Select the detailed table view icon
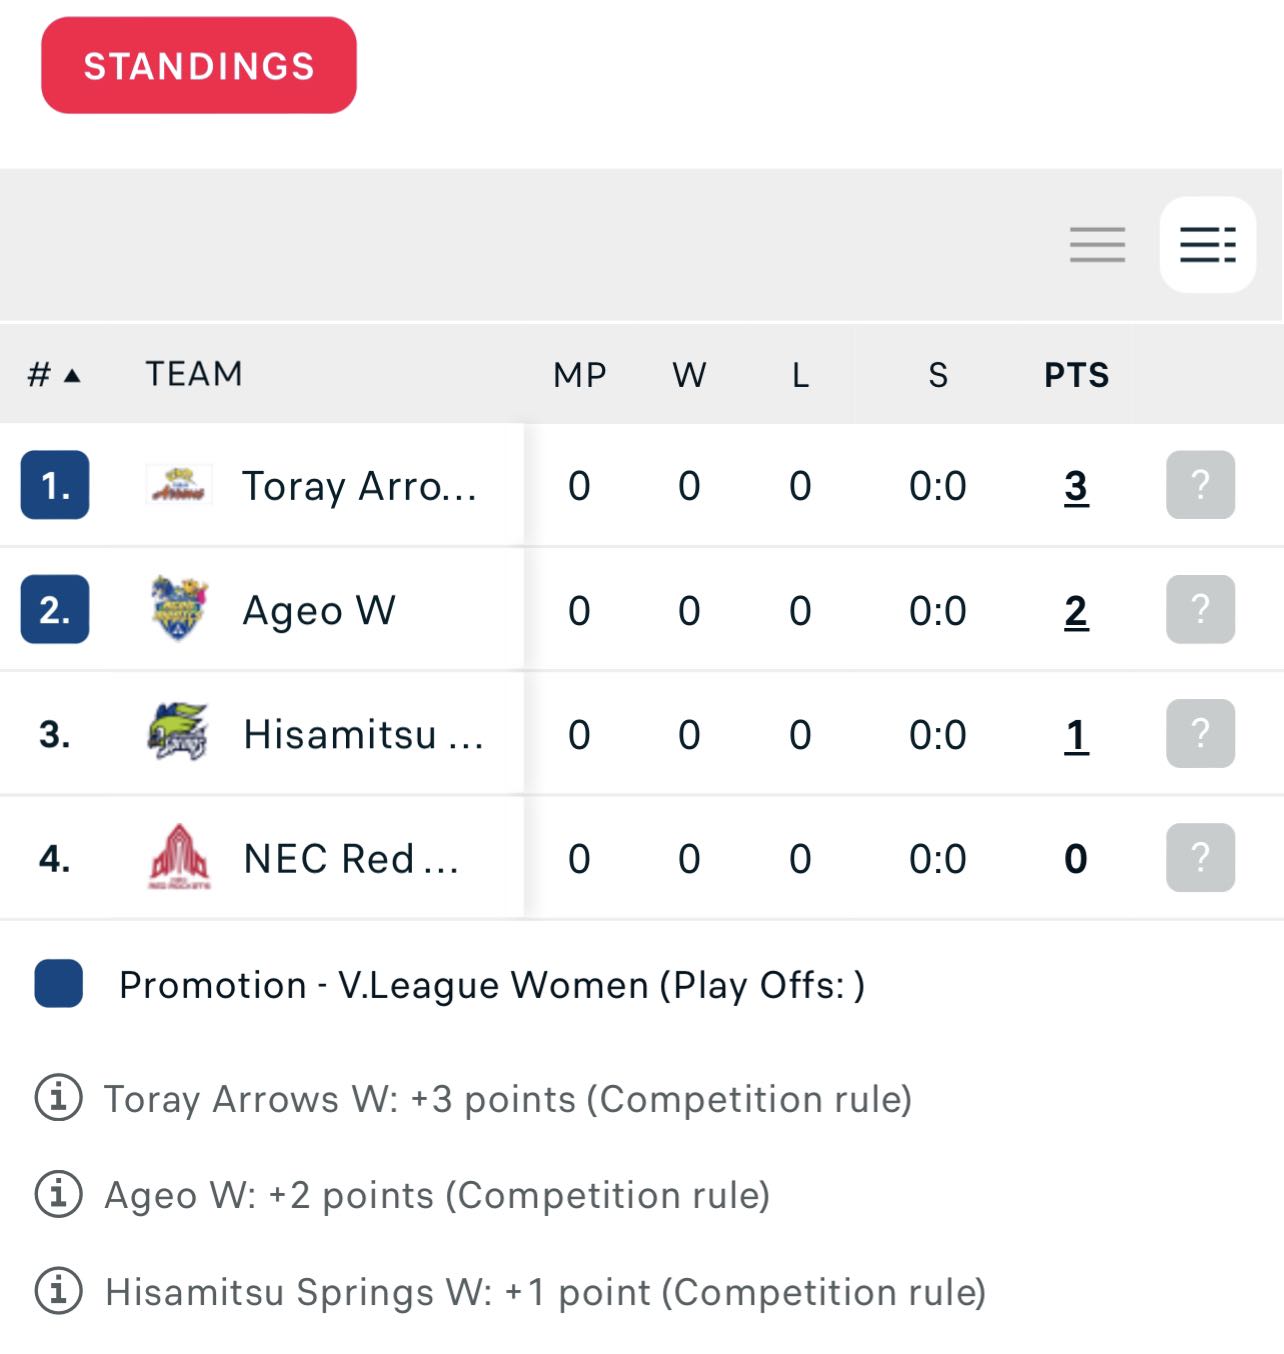Viewport: 1284px width, 1354px height. pyautogui.click(x=1208, y=244)
